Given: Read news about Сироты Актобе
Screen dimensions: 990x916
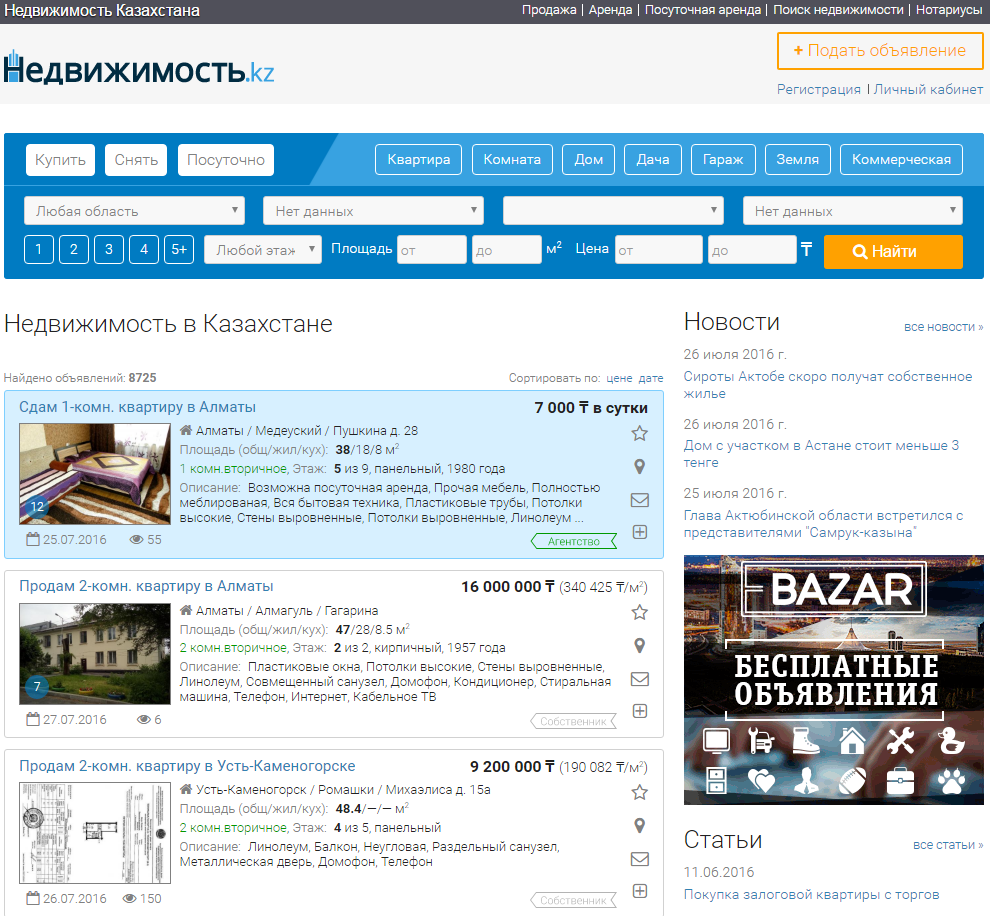Looking at the screenshot, I should click(828, 385).
